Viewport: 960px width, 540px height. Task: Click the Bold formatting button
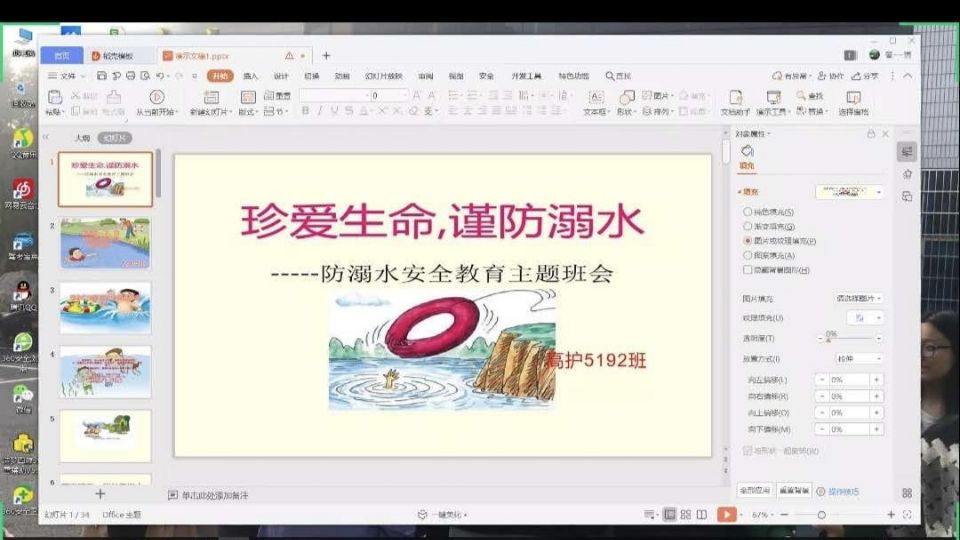(306, 111)
